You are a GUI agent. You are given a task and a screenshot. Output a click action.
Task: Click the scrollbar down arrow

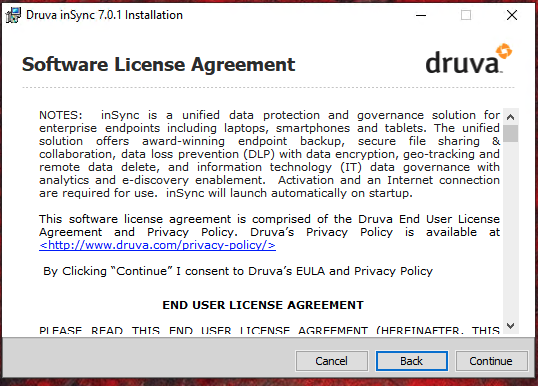511,326
